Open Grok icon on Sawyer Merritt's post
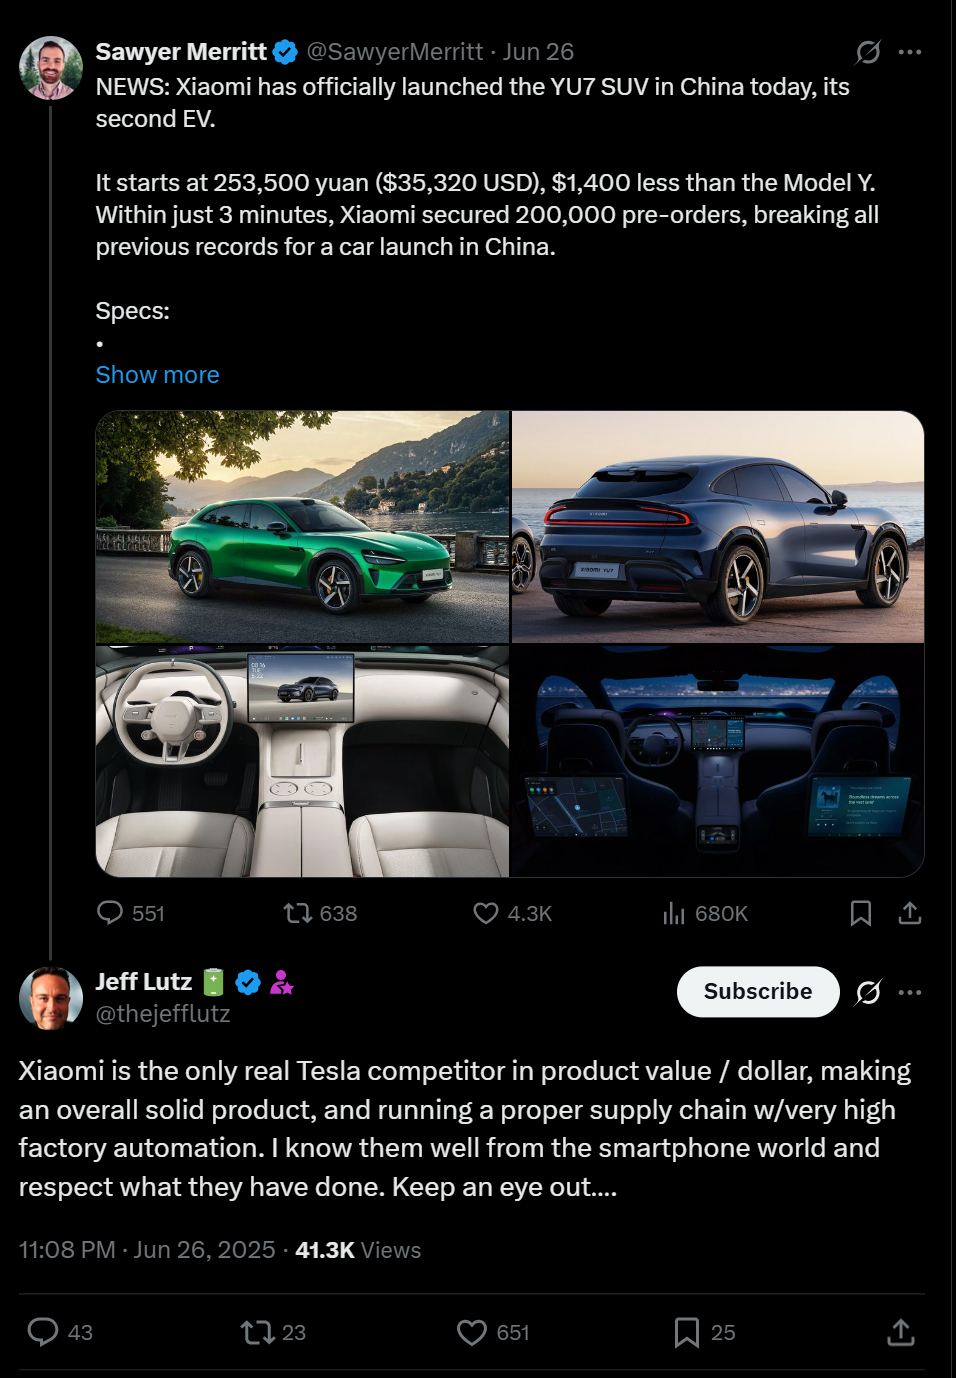Screen dimensions: 956x1378 [868, 52]
